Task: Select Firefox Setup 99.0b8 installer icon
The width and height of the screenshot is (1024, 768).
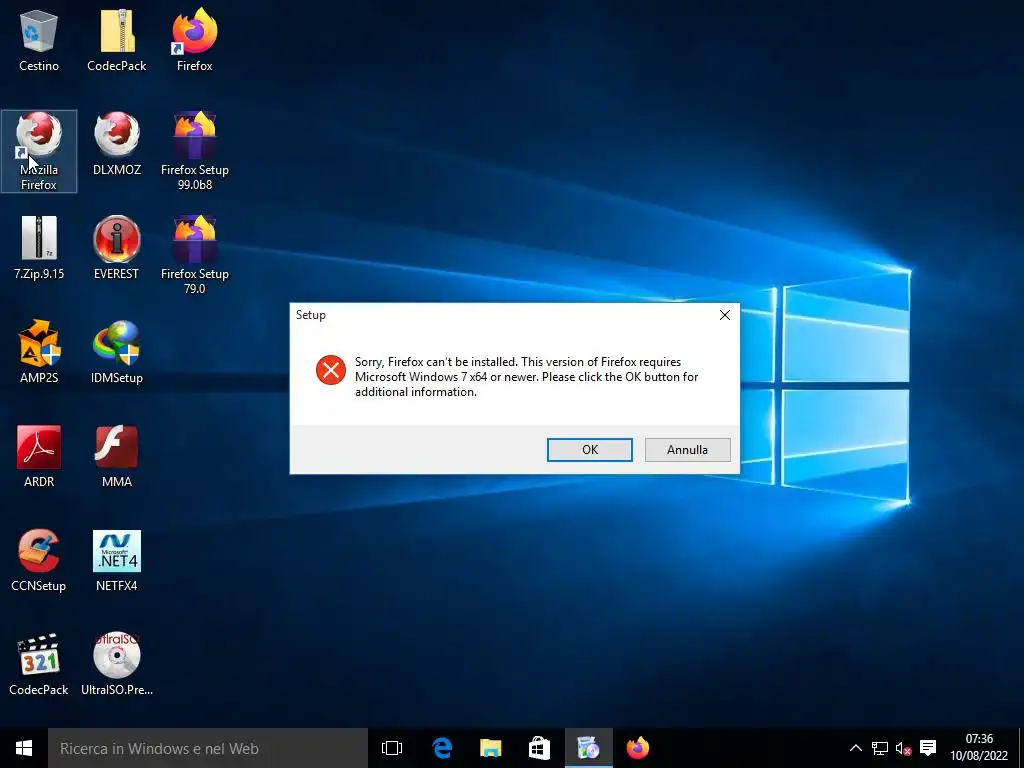Action: point(195,152)
